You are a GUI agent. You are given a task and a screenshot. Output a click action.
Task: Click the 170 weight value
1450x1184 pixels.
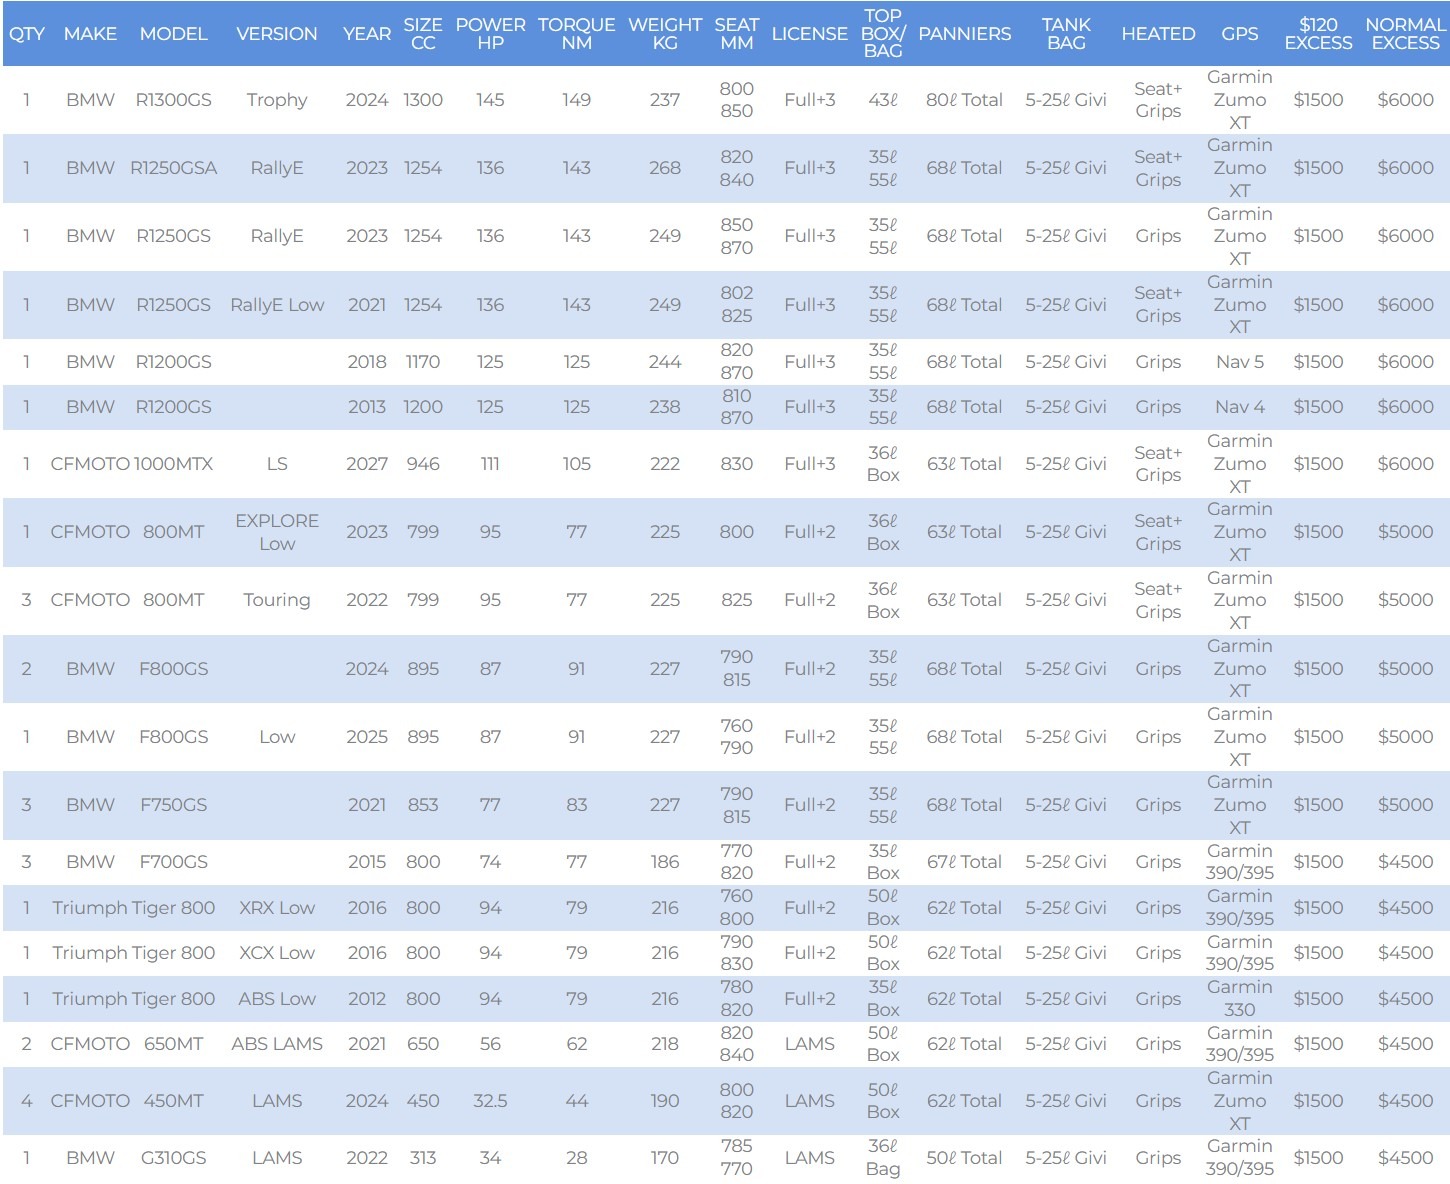(665, 1158)
